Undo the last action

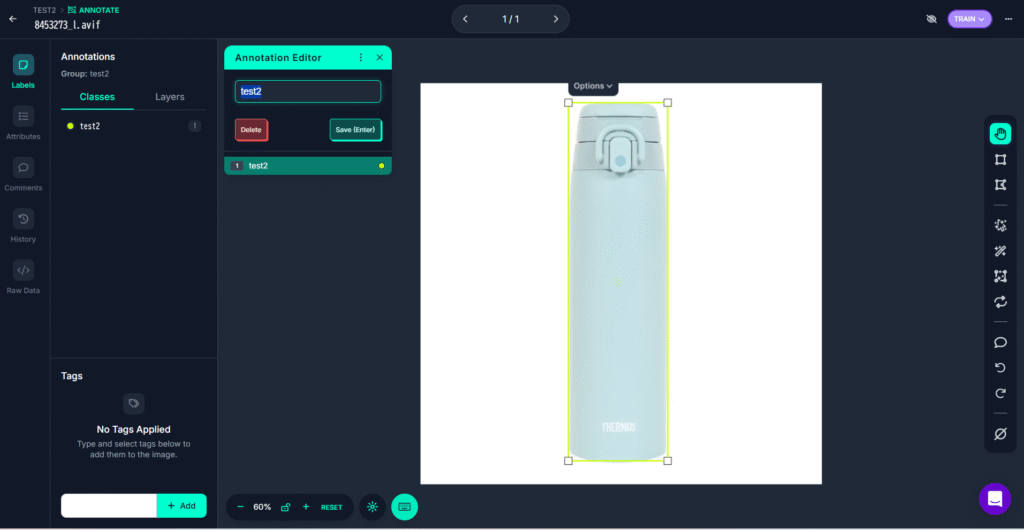coord(1000,368)
